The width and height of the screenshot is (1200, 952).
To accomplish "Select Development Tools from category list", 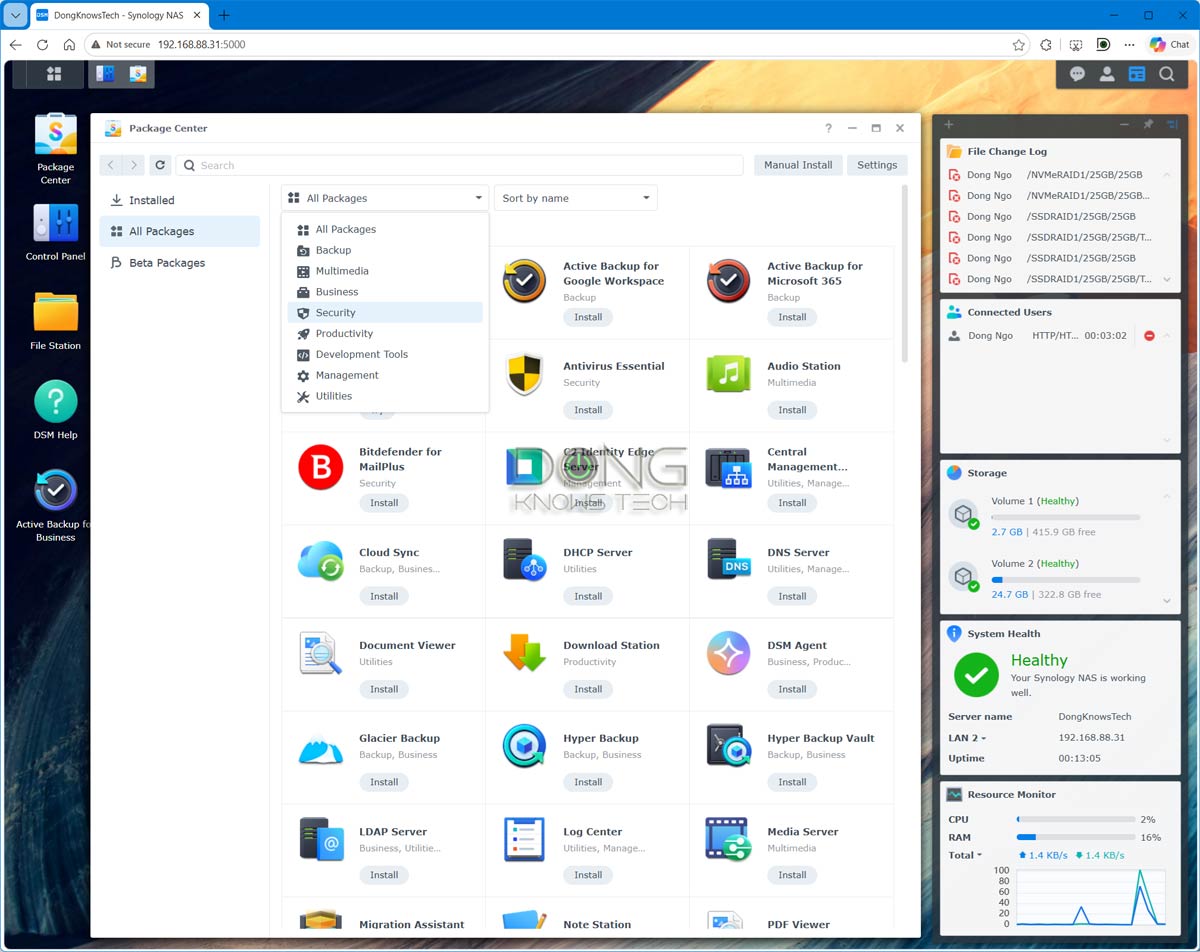I will coord(385,354).
